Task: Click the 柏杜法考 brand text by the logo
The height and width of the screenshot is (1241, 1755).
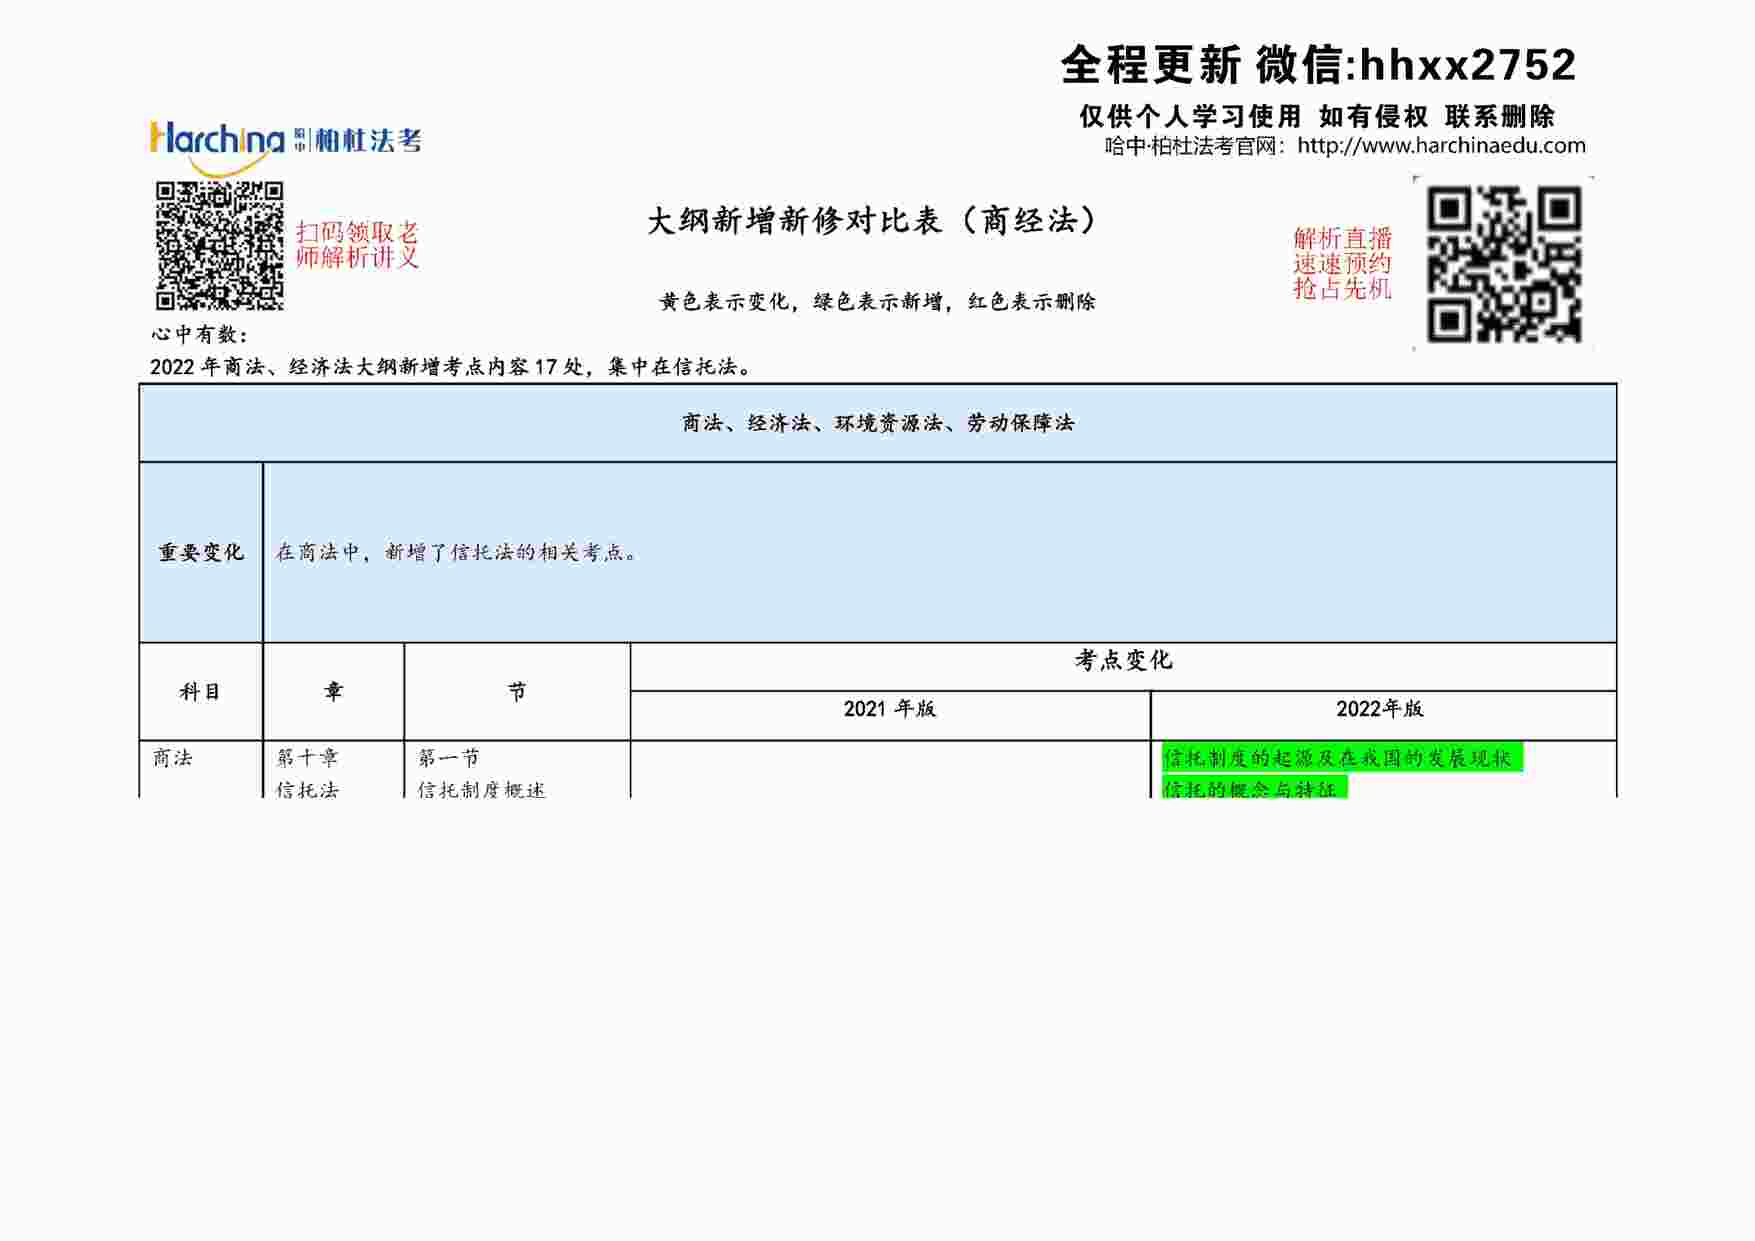Action: point(368,140)
